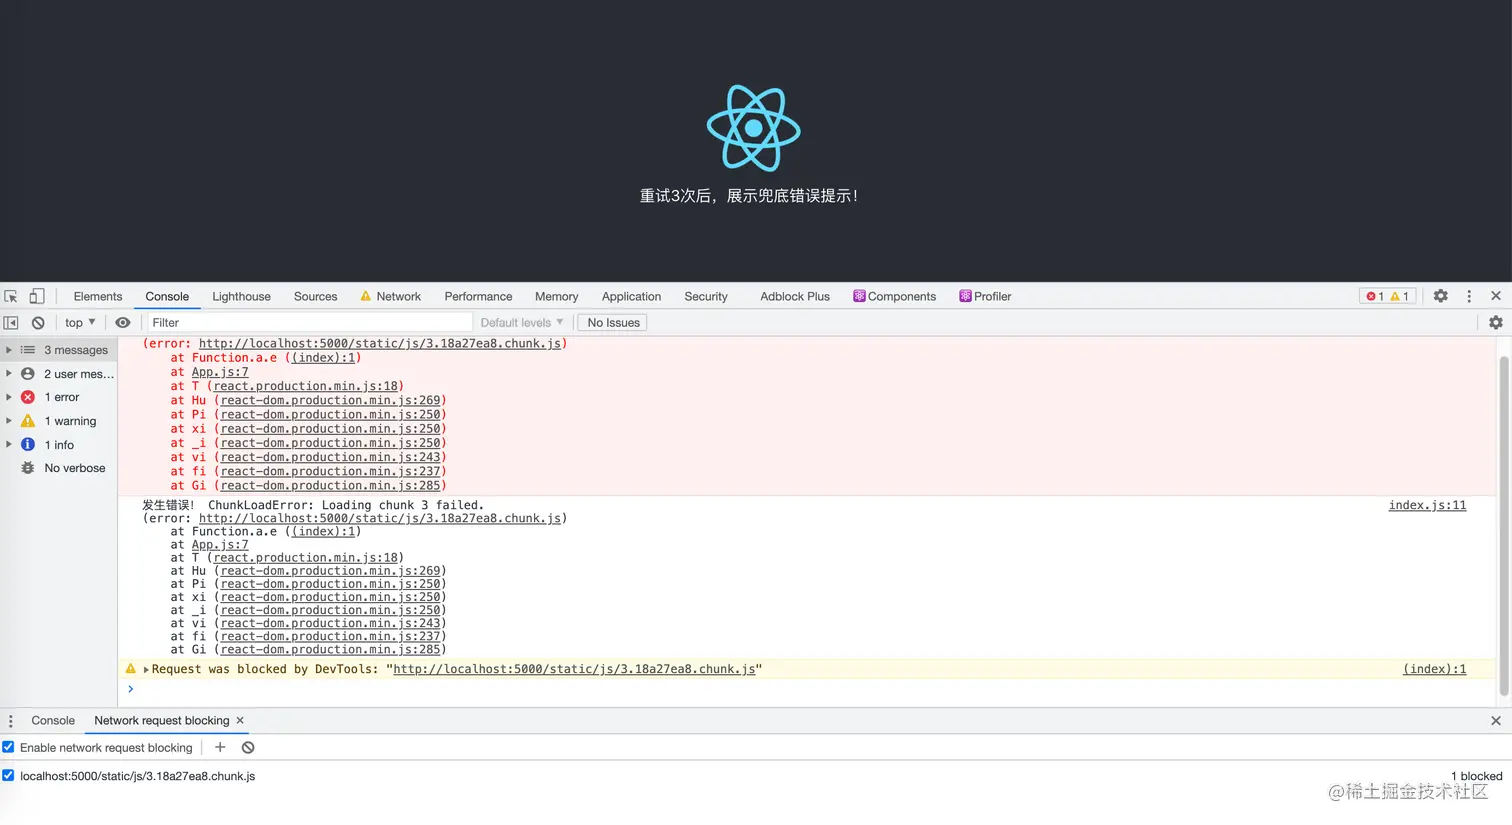Add a pattern with the plus icon
This screenshot has width=1512, height=825.
[220, 747]
